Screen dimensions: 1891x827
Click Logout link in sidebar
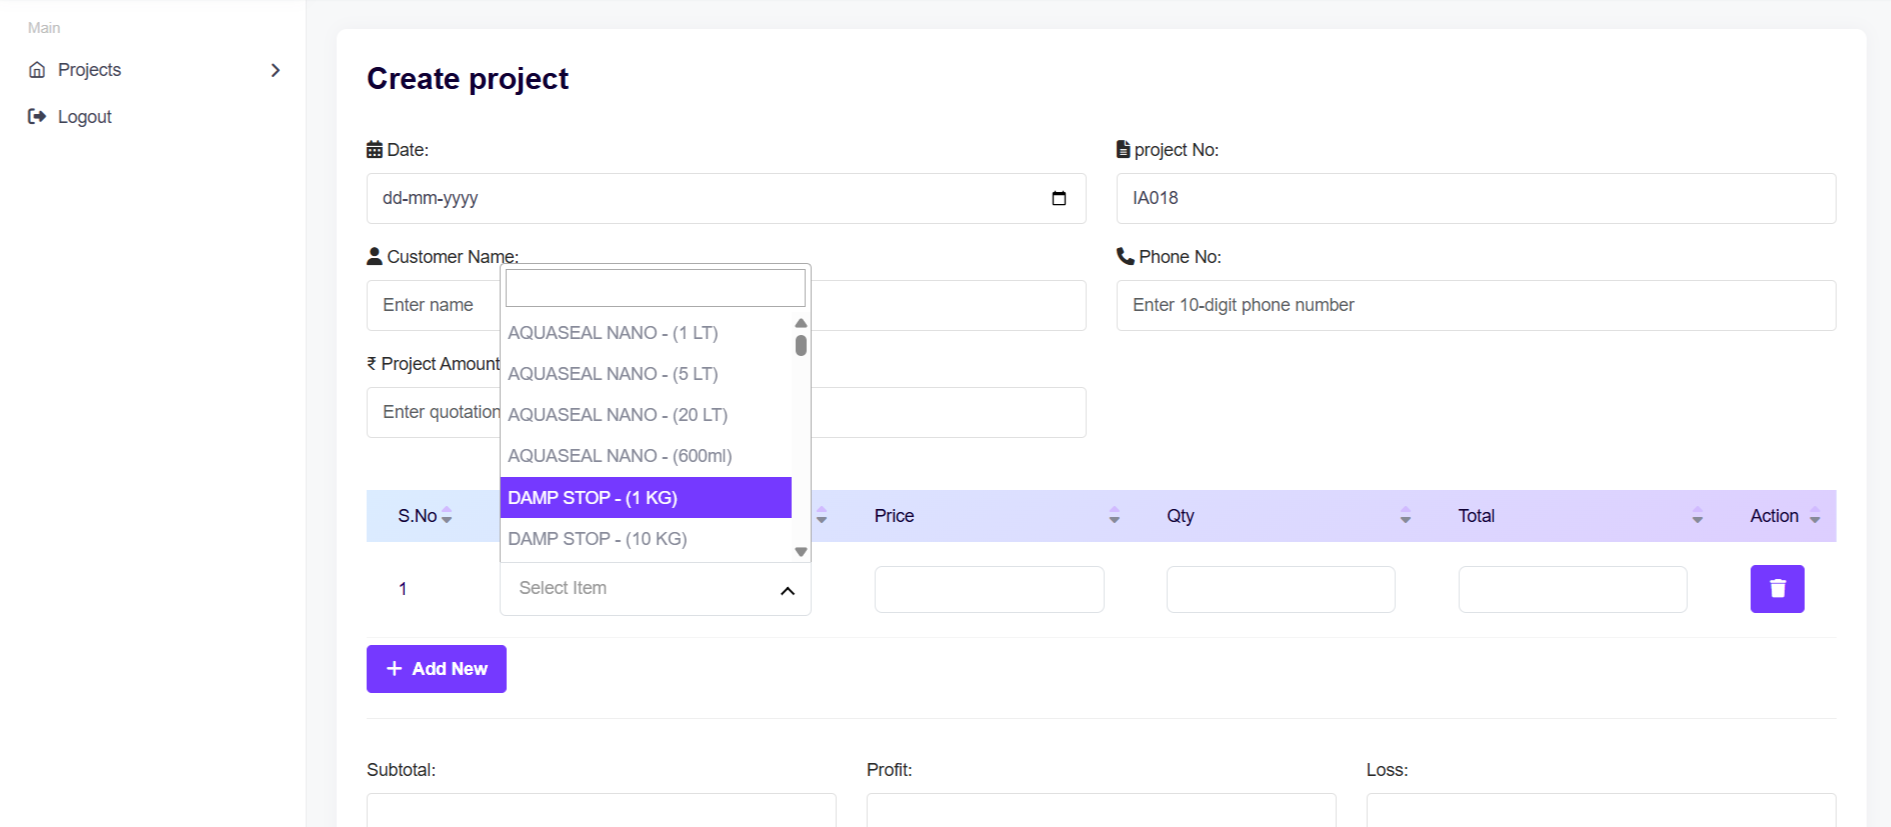(x=84, y=117)
